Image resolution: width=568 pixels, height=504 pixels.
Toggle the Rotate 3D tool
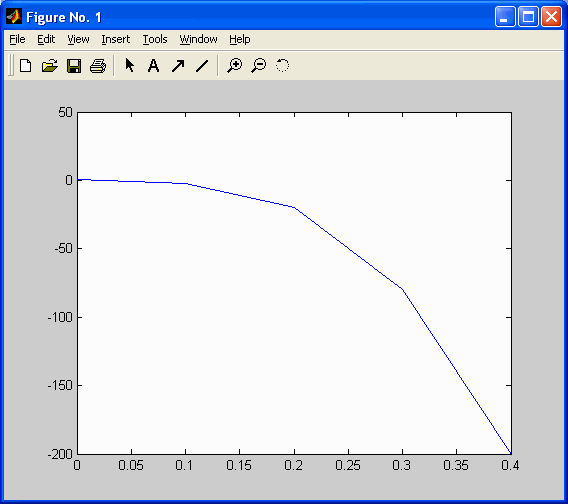point(283,66)
